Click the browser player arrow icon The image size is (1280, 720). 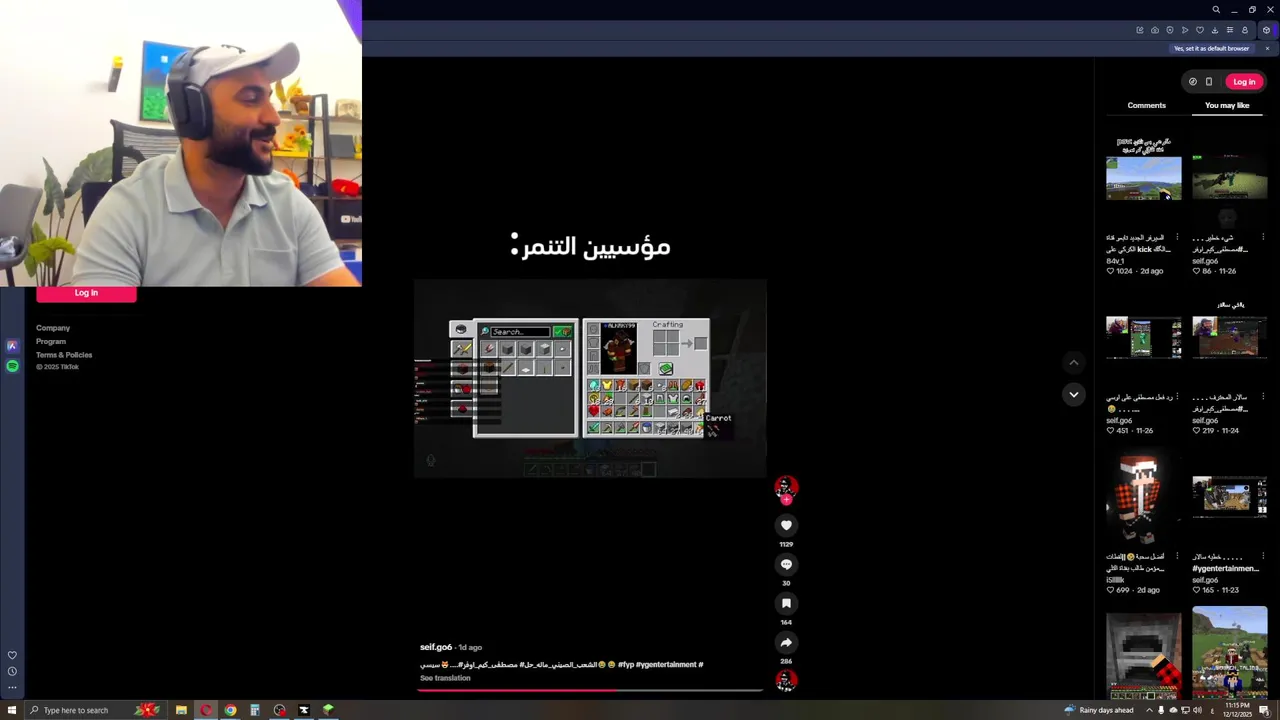pos(1185,30)
